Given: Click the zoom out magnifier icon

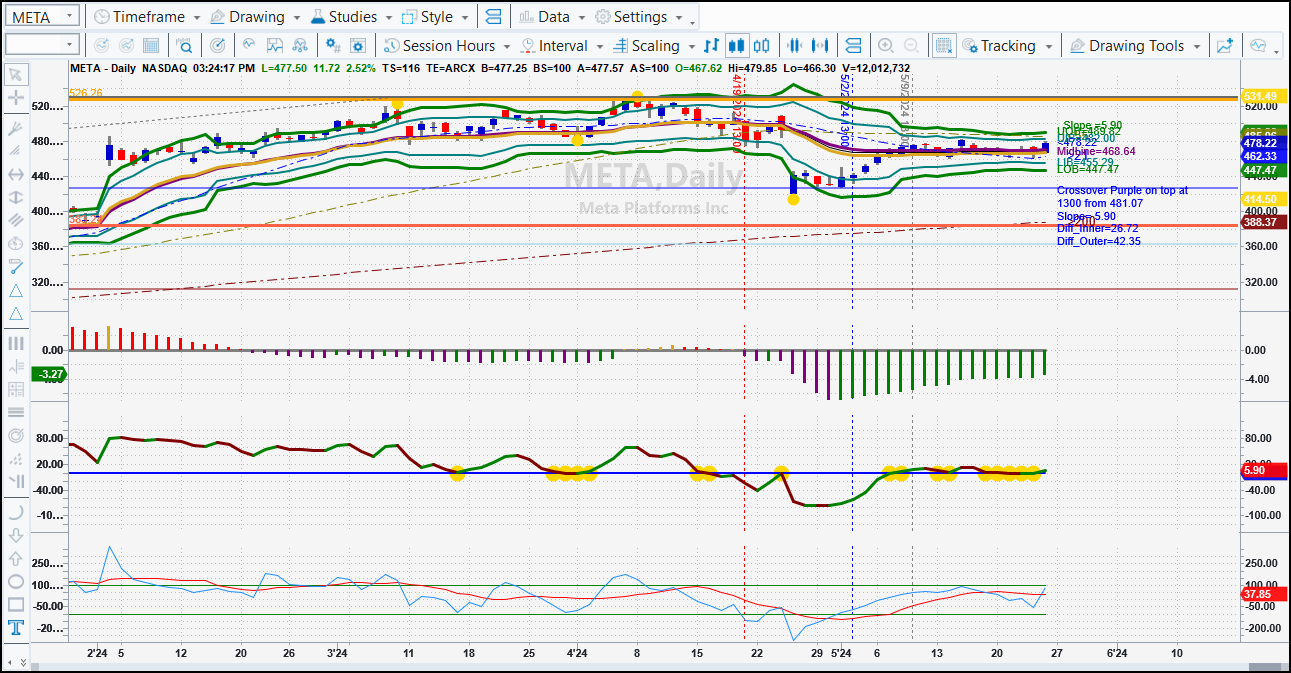Looking at the screenshot, I should click(x=911, y=45).
